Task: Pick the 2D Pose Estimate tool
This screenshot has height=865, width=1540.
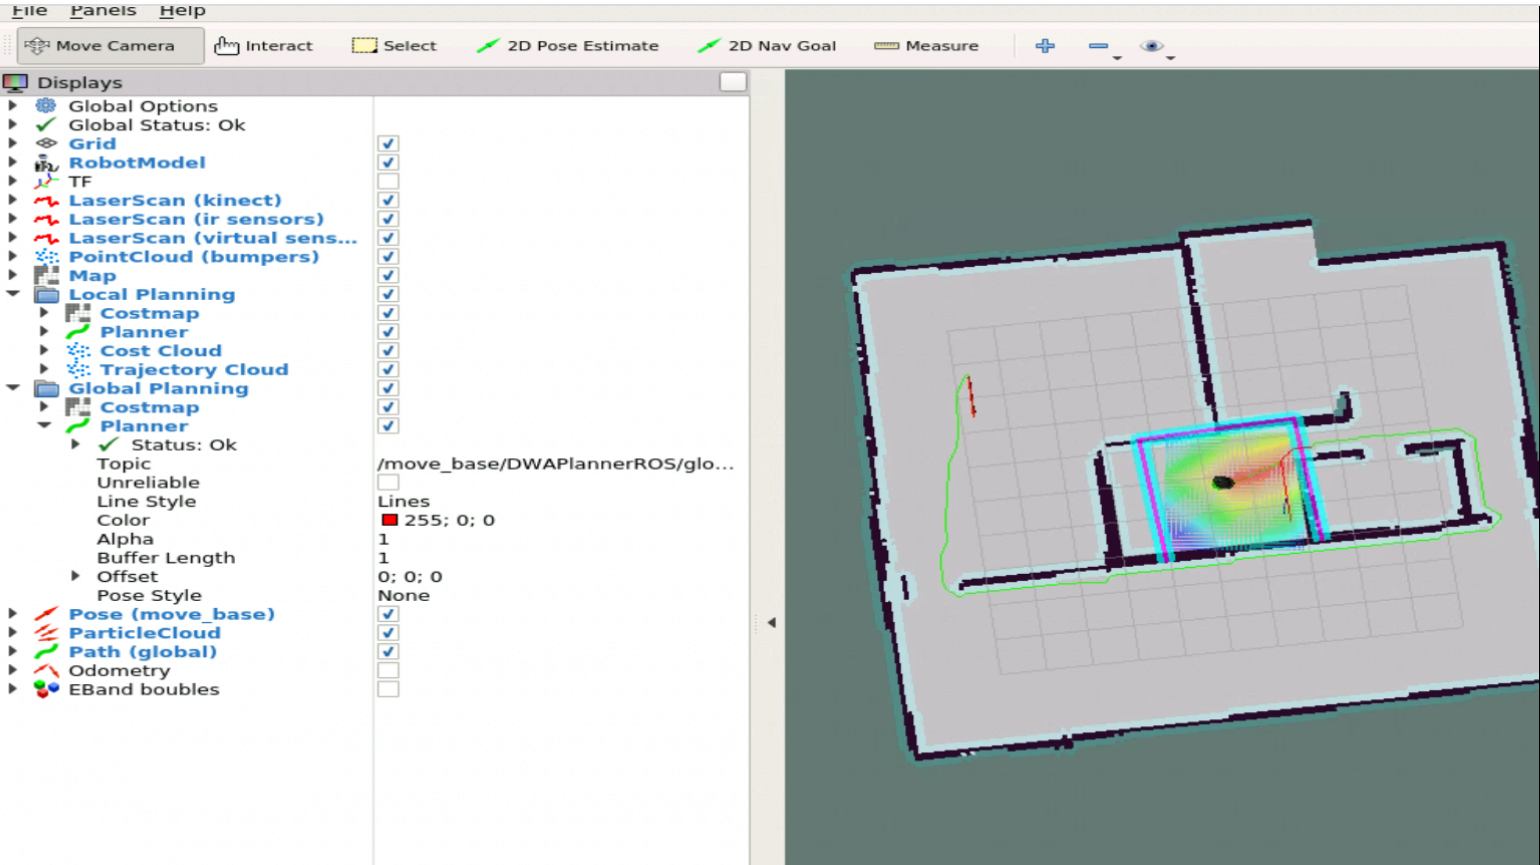Action: [x=568, y=46]
